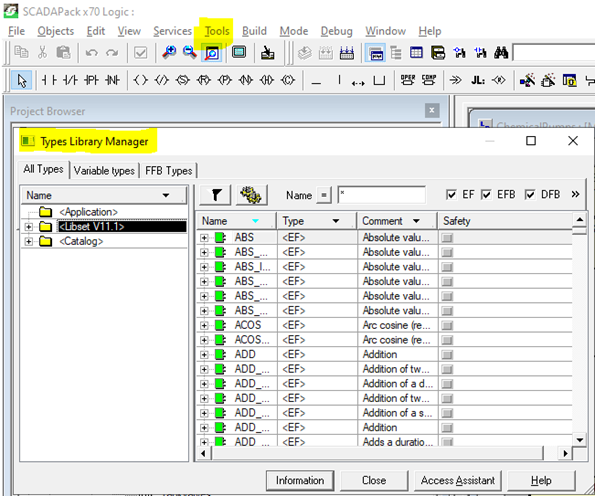
Task: Toggle Safety box for 'Addition of a s...' row
Action: click(x=447, y=413)
